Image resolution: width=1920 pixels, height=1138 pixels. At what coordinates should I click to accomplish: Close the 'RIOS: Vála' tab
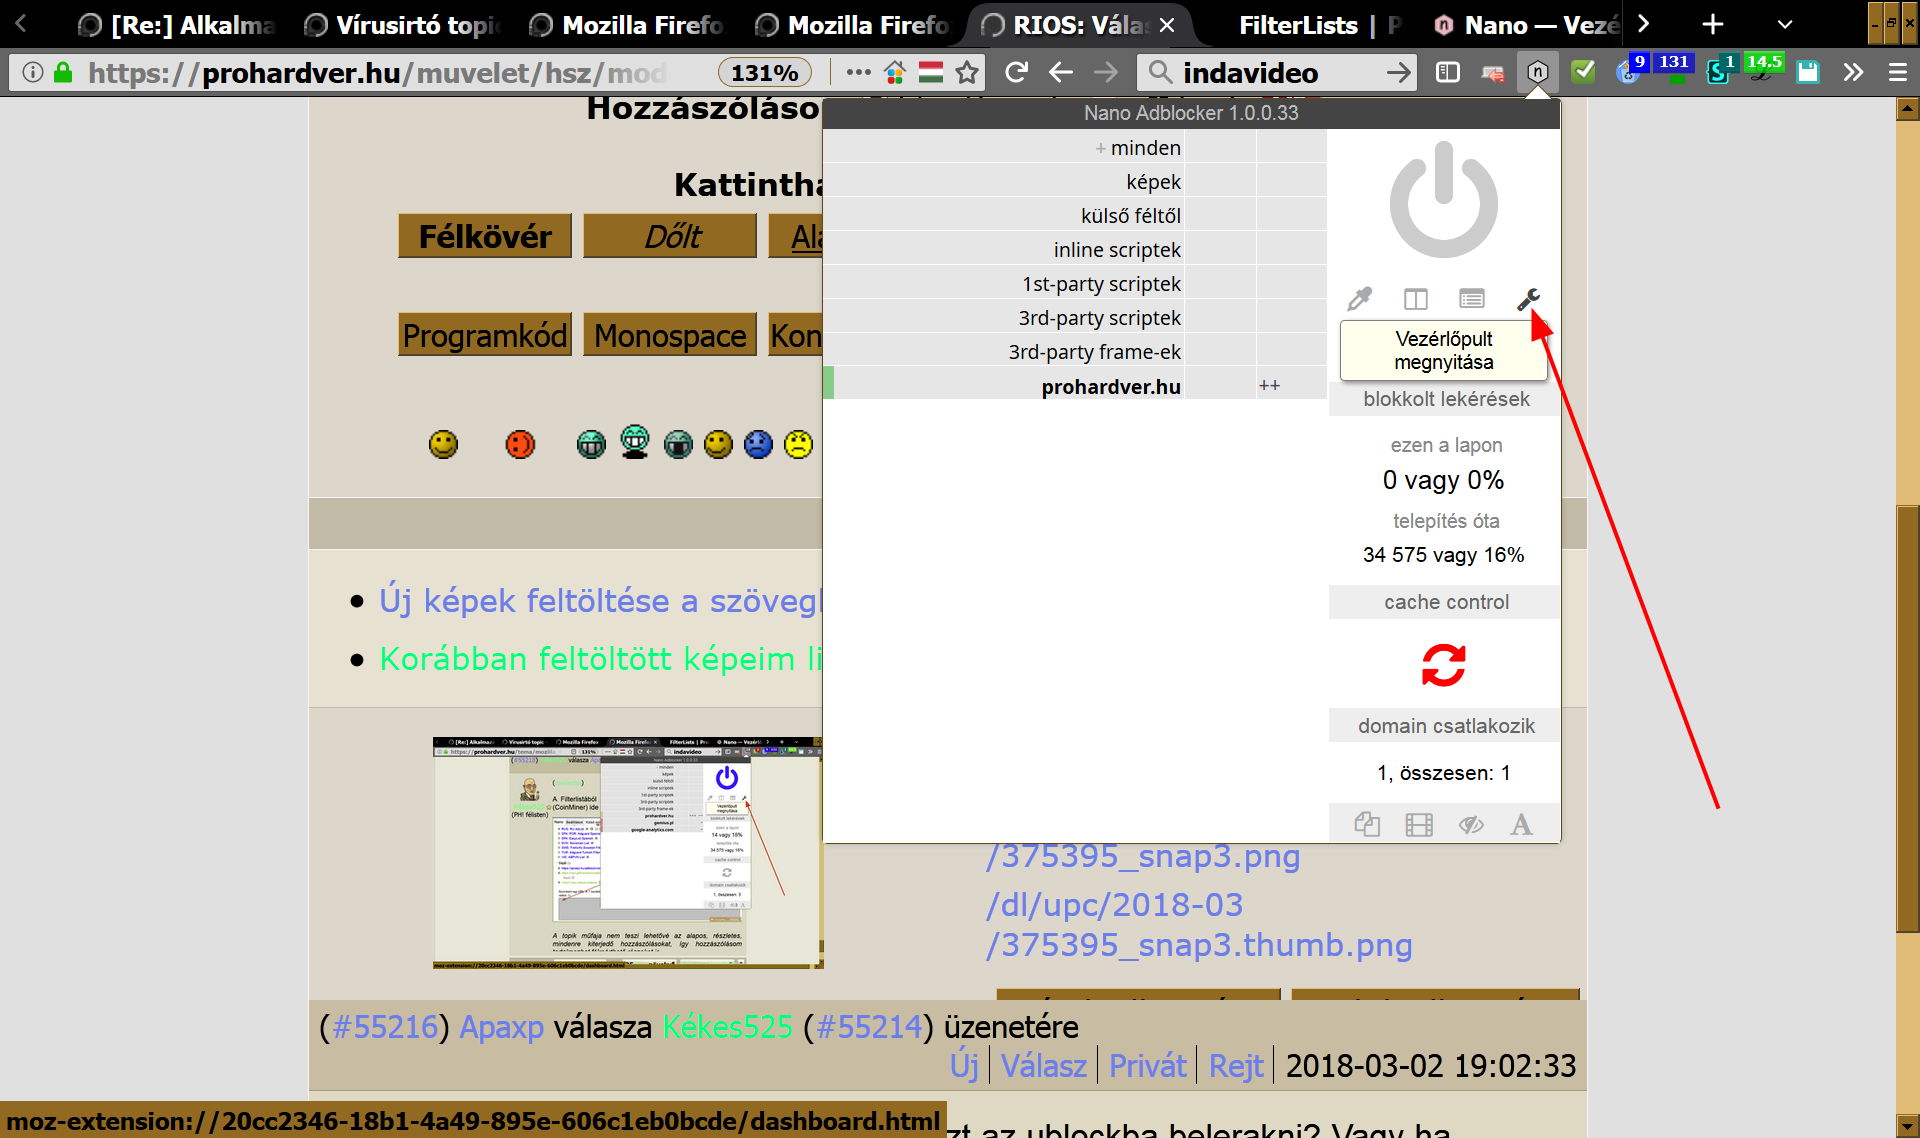point(1167,25)
